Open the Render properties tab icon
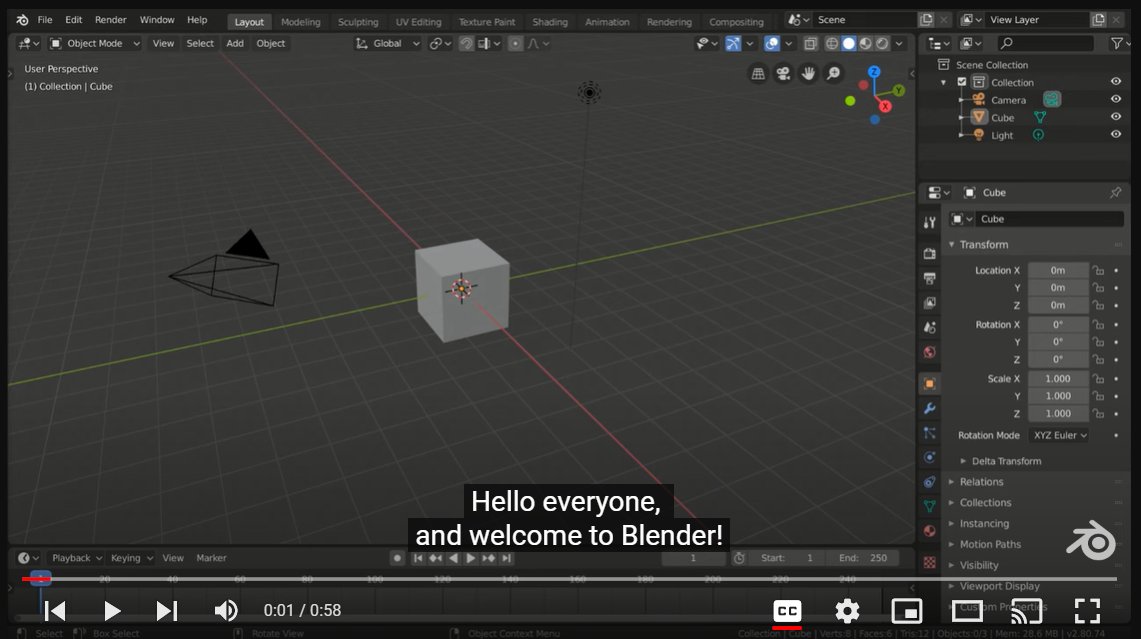 pos(929,253)
